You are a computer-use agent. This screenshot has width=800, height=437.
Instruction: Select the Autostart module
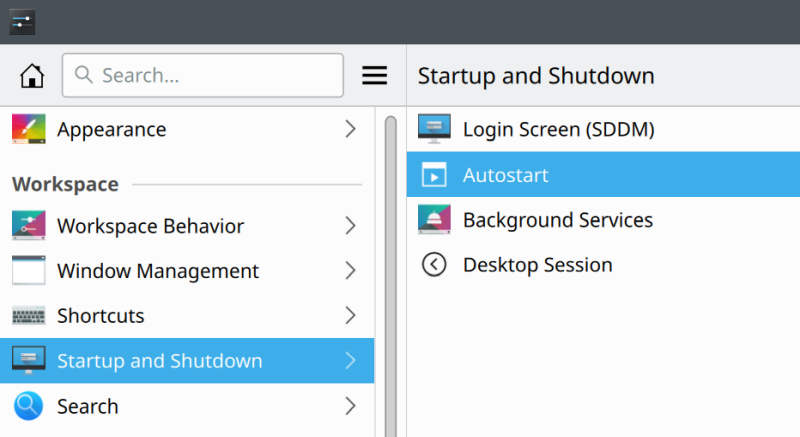pos(603,174)
